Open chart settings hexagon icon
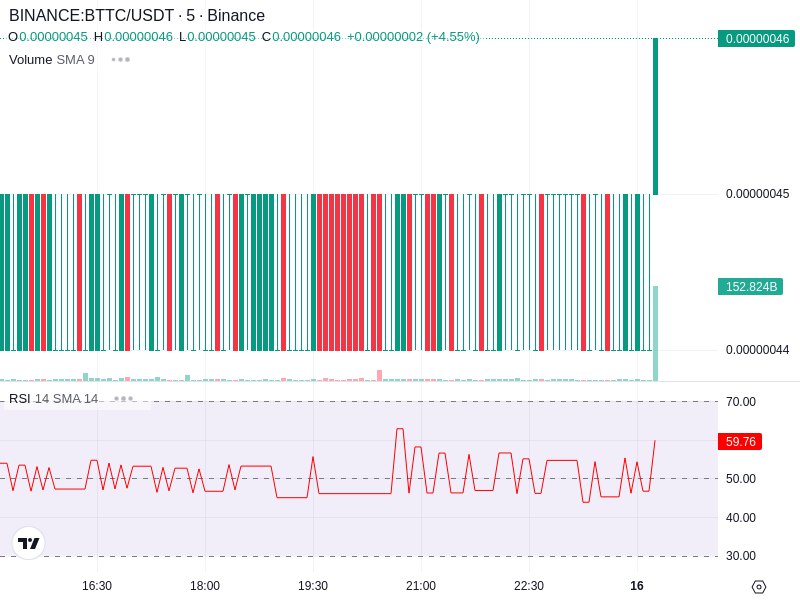The height and width of the screenshot is (600, 800). pyautogui.click(x=758, y=587)
